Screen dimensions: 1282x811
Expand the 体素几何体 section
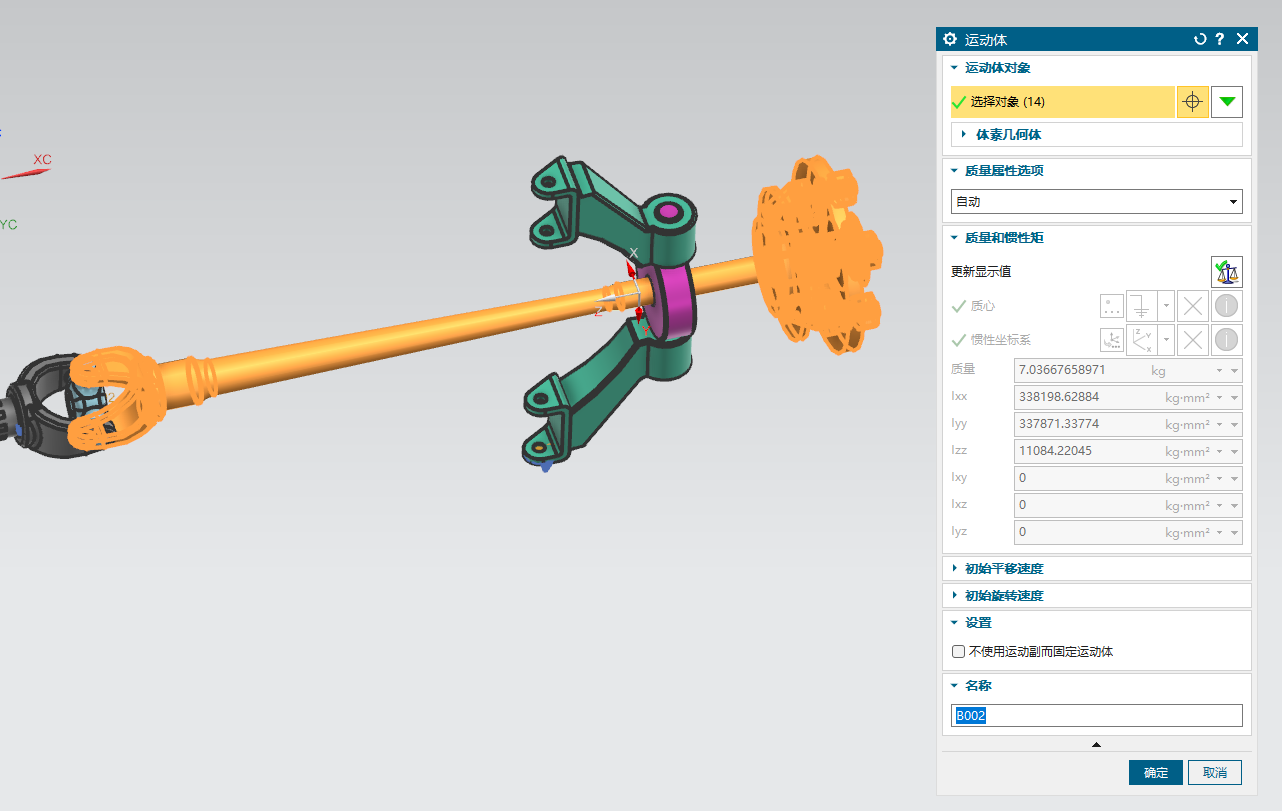[x=1009, y=134]
